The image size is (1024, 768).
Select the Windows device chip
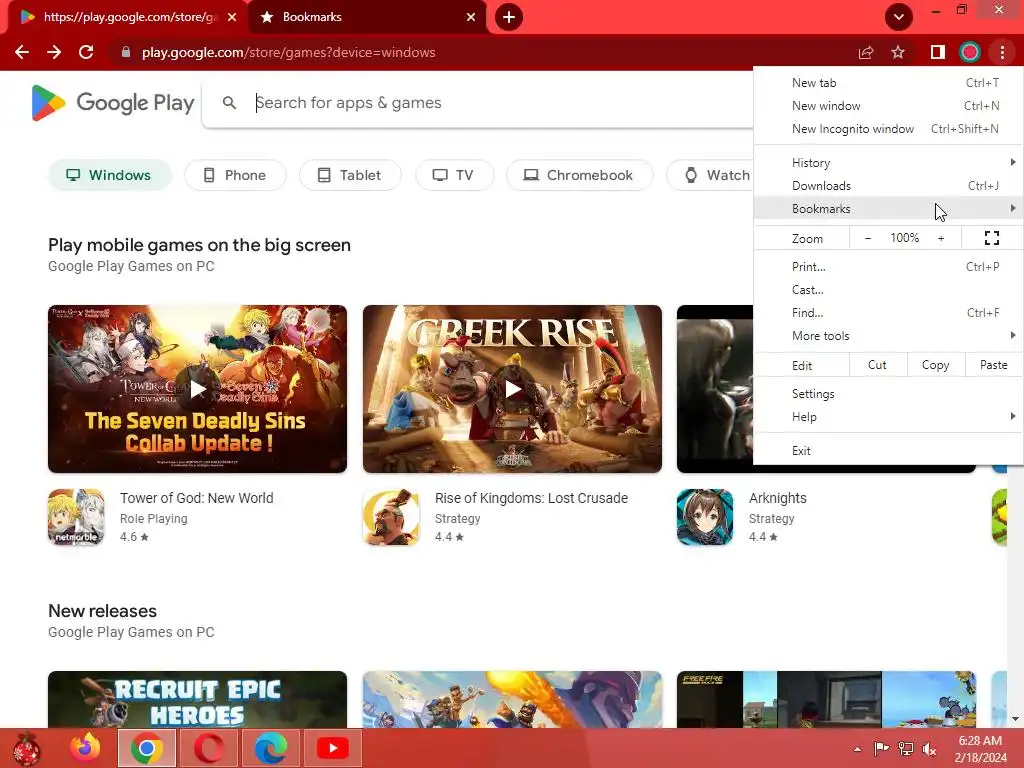(x=110, y=175)
